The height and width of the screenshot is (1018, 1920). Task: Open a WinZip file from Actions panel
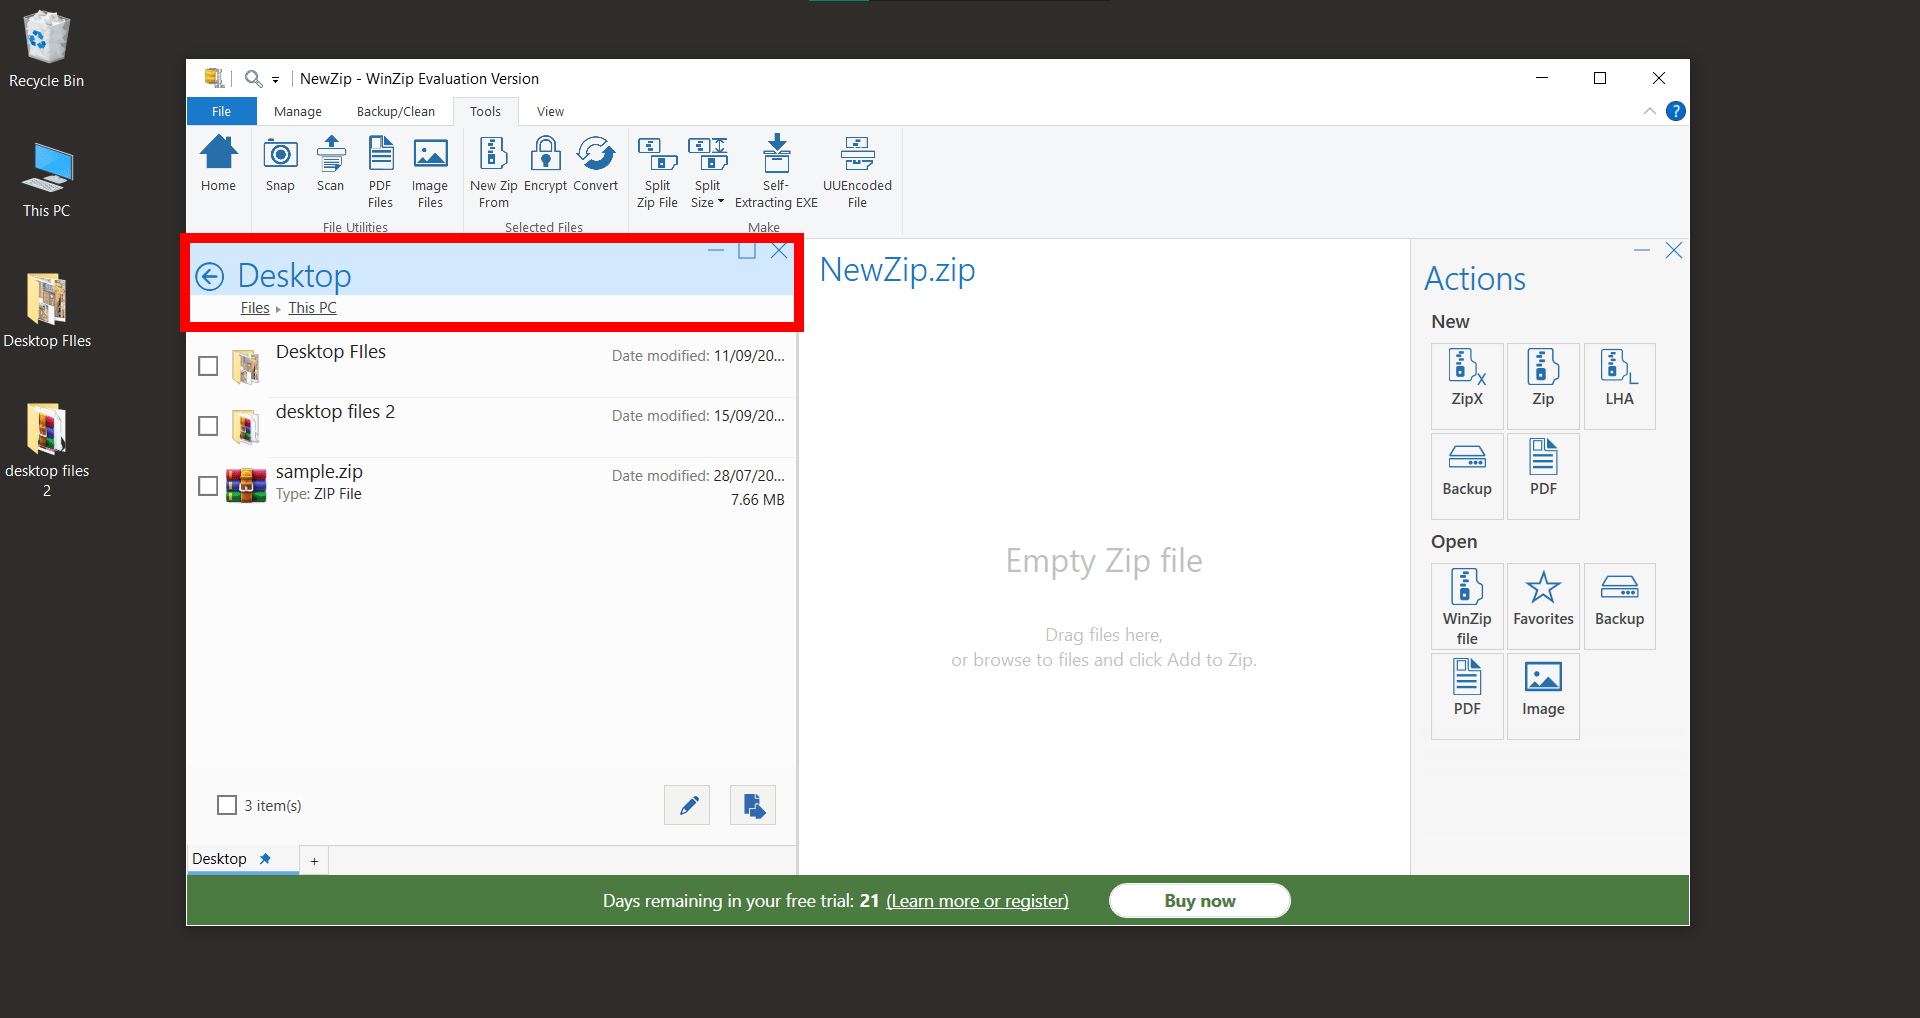1466,606
